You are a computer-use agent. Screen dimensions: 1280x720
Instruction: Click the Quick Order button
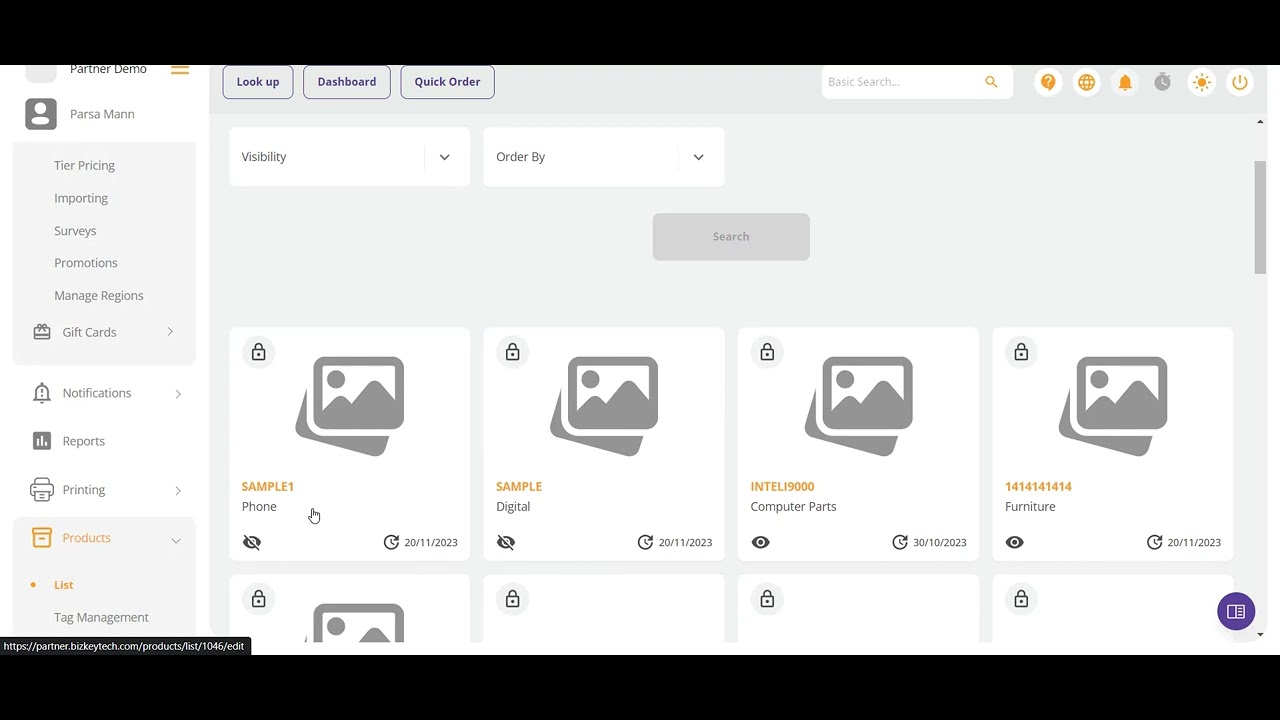point(447,82)
